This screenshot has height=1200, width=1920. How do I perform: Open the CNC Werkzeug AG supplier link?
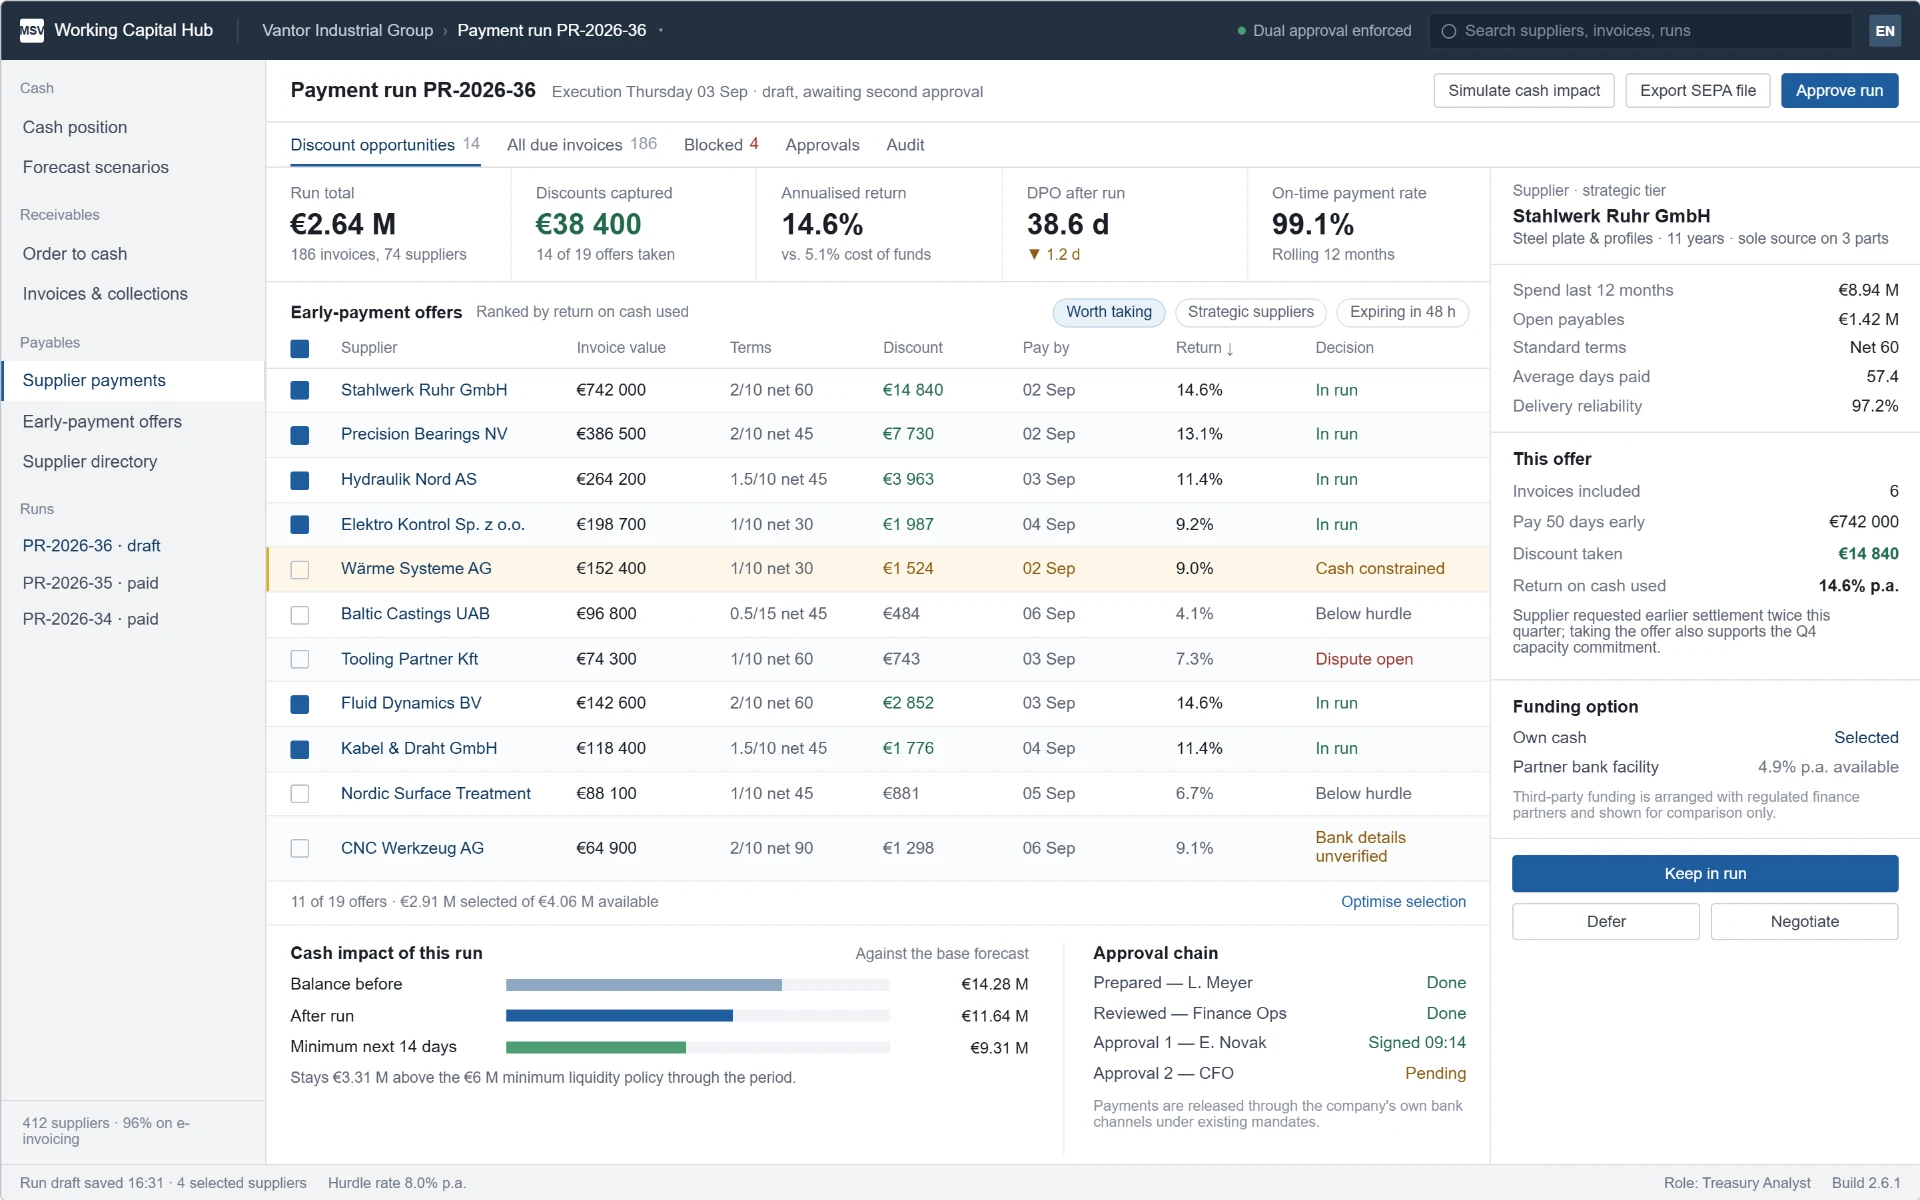(412, 848)
